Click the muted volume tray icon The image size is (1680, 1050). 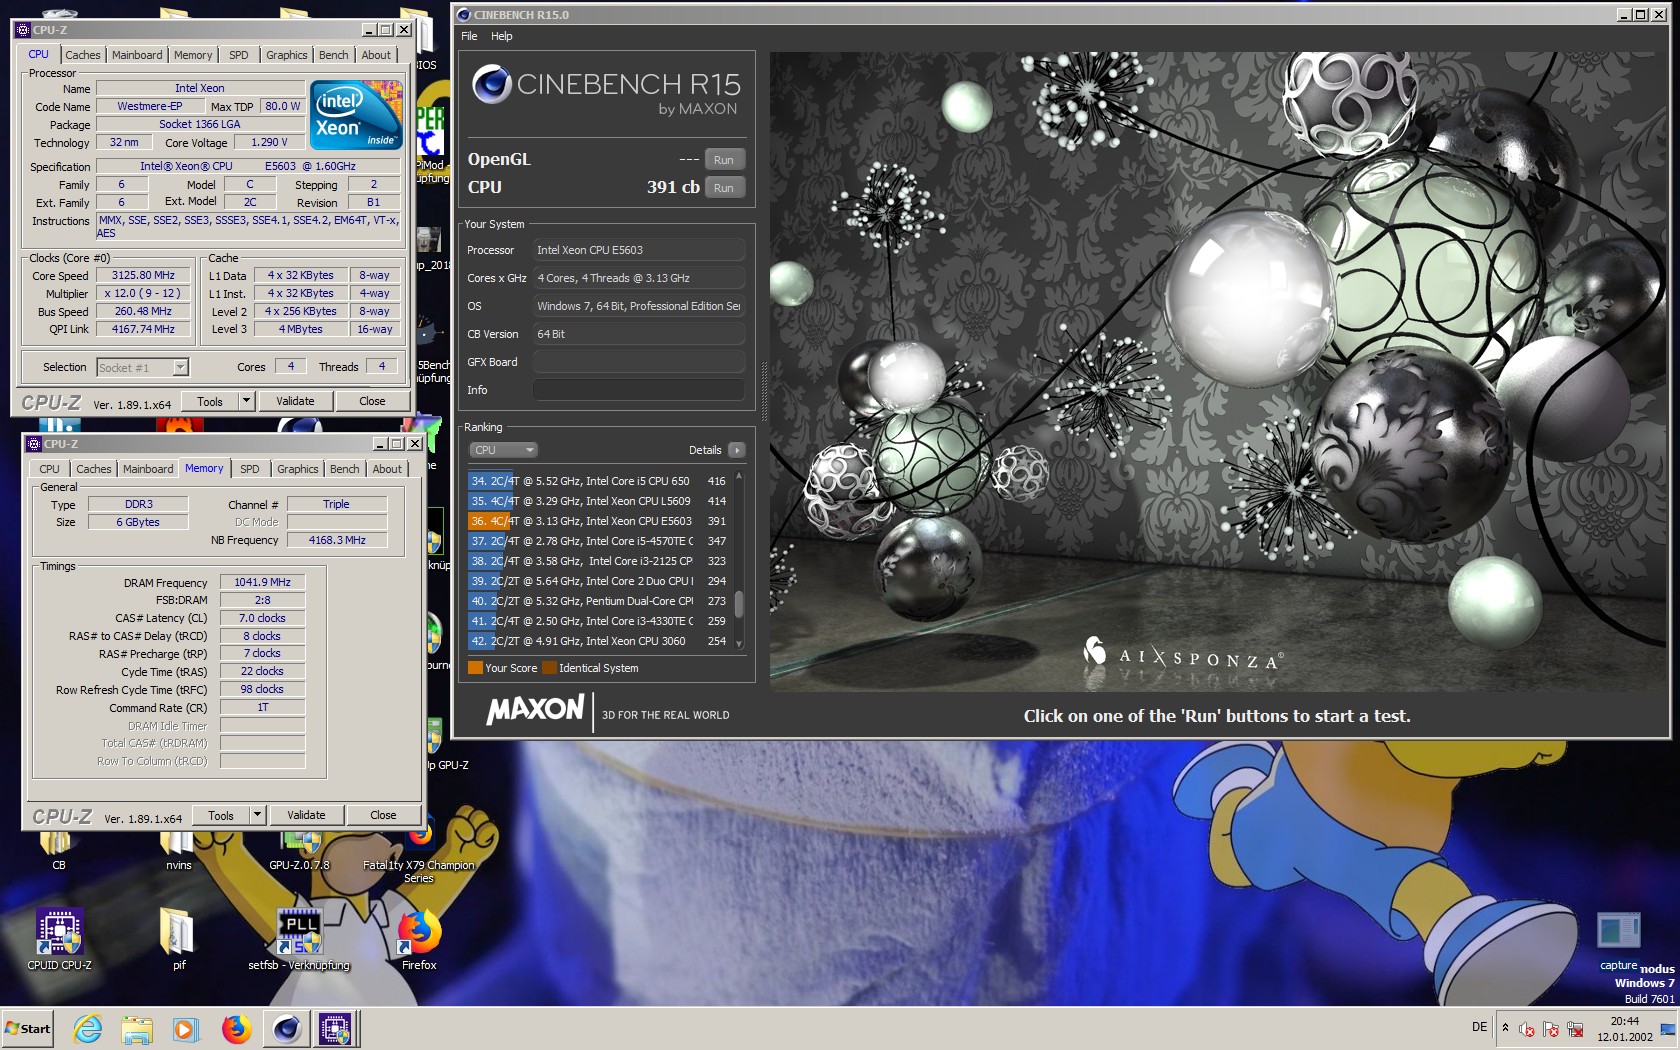coord(1527,1029)
